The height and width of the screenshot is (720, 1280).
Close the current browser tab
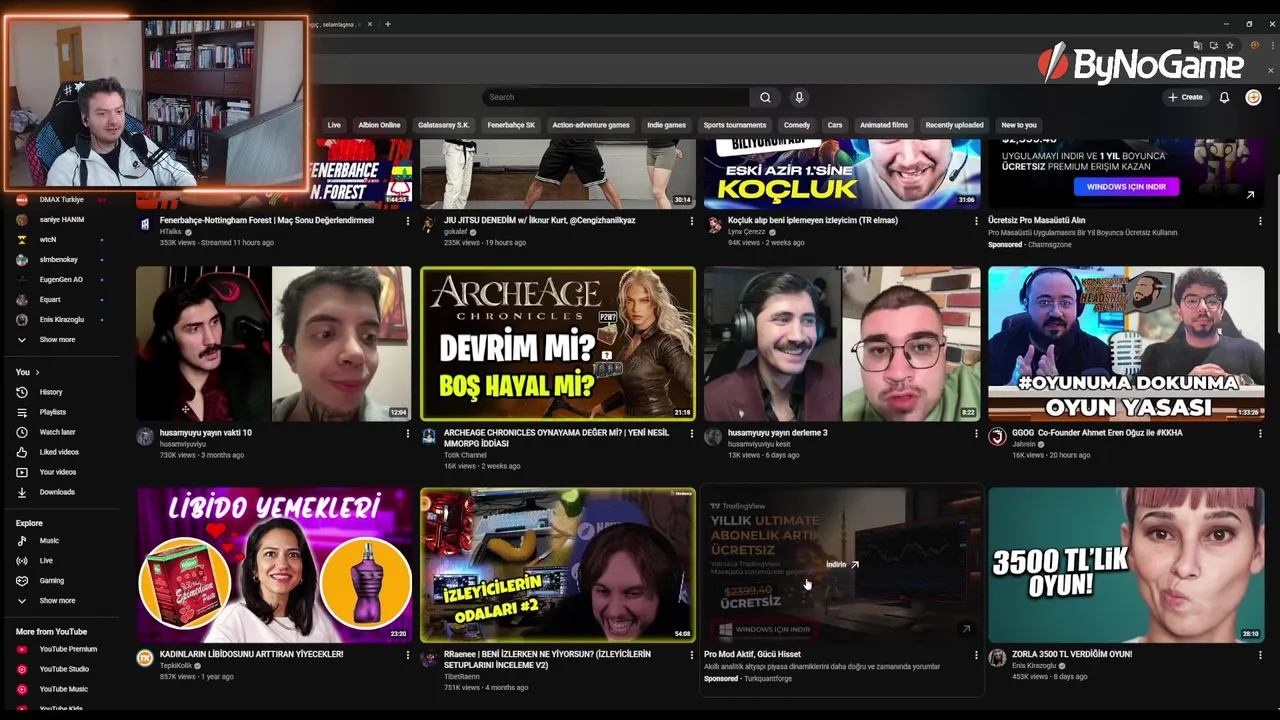click(x=370, y=24)
